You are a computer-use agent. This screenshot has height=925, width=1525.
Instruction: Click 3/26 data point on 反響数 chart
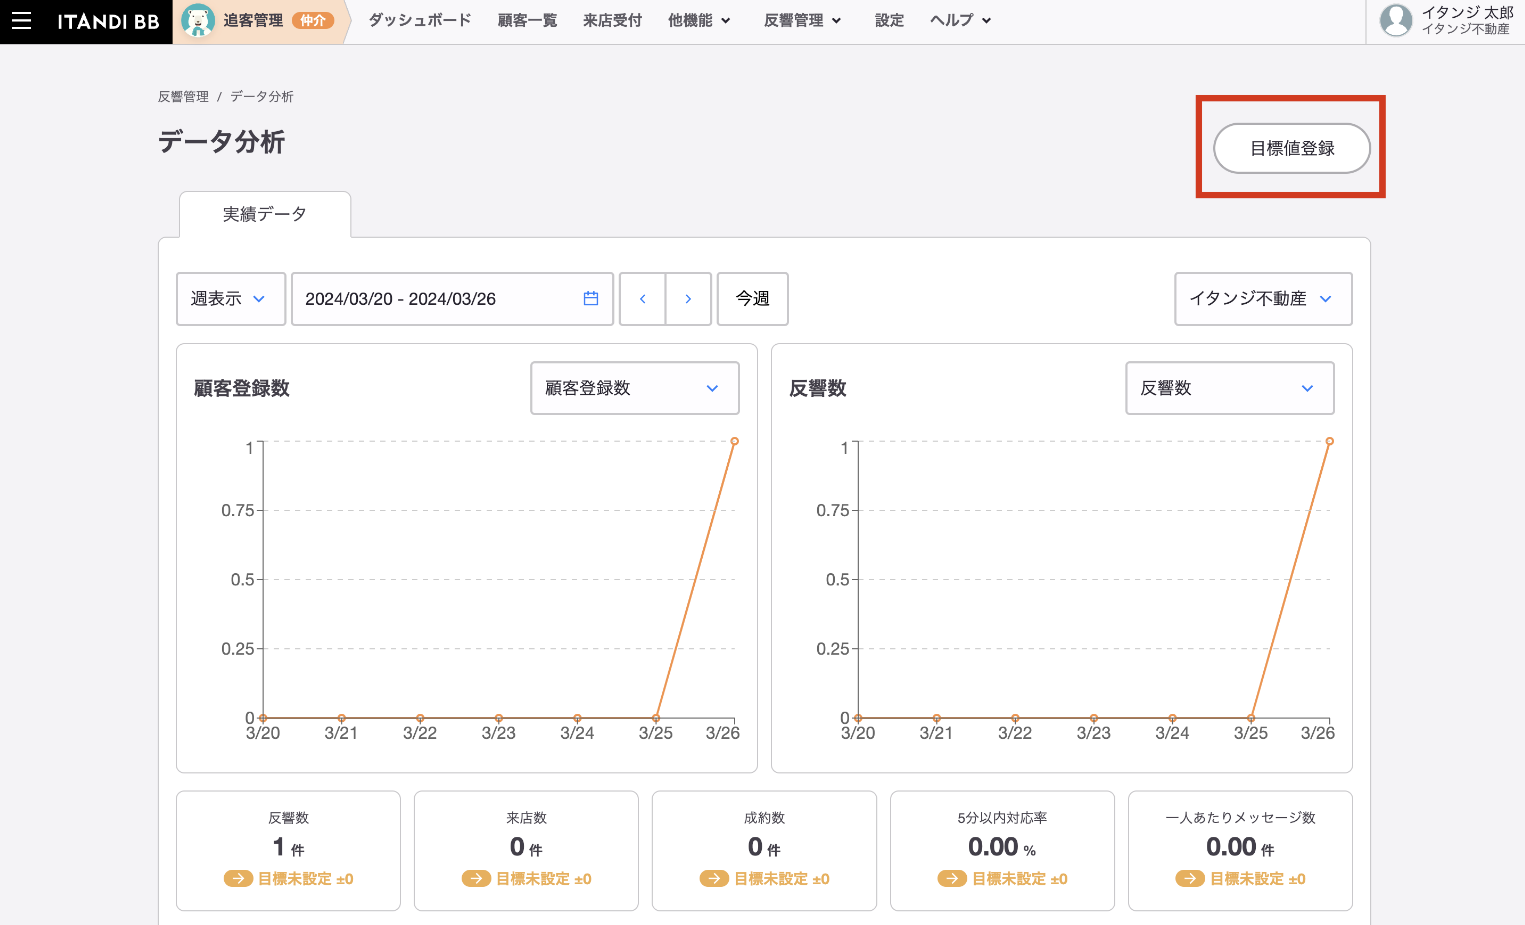pos(1330,441)
